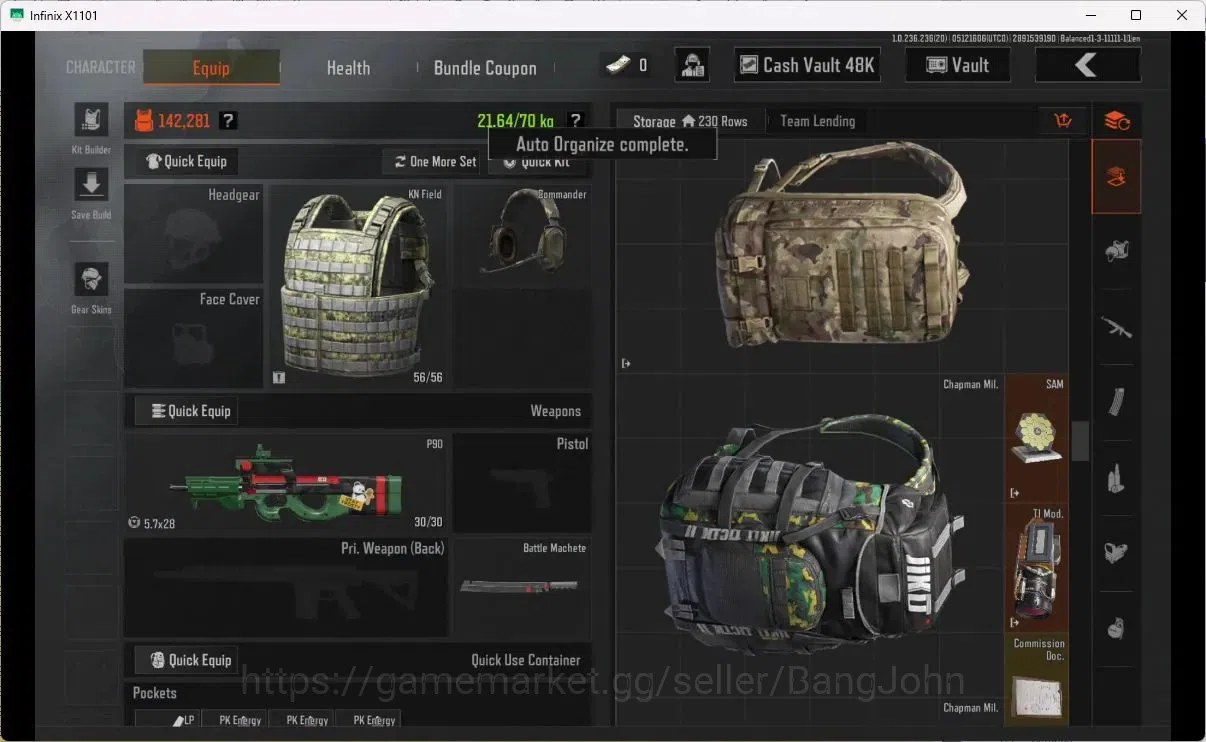The width and height of the screenshot is (1206, 742).
Task: Maximize the Infinix X1101 window
Action: [x=1136, y=15]
